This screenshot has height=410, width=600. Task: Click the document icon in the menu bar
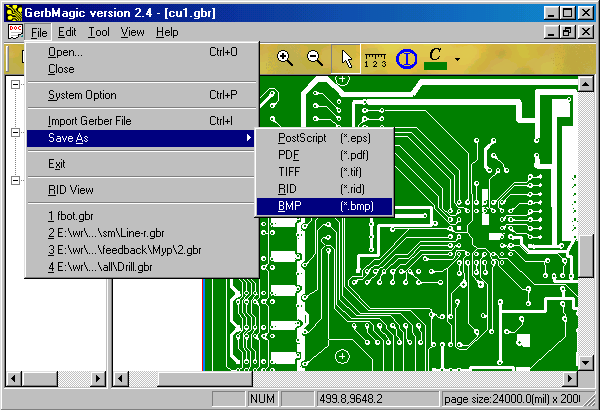click(x=16, y=32)
